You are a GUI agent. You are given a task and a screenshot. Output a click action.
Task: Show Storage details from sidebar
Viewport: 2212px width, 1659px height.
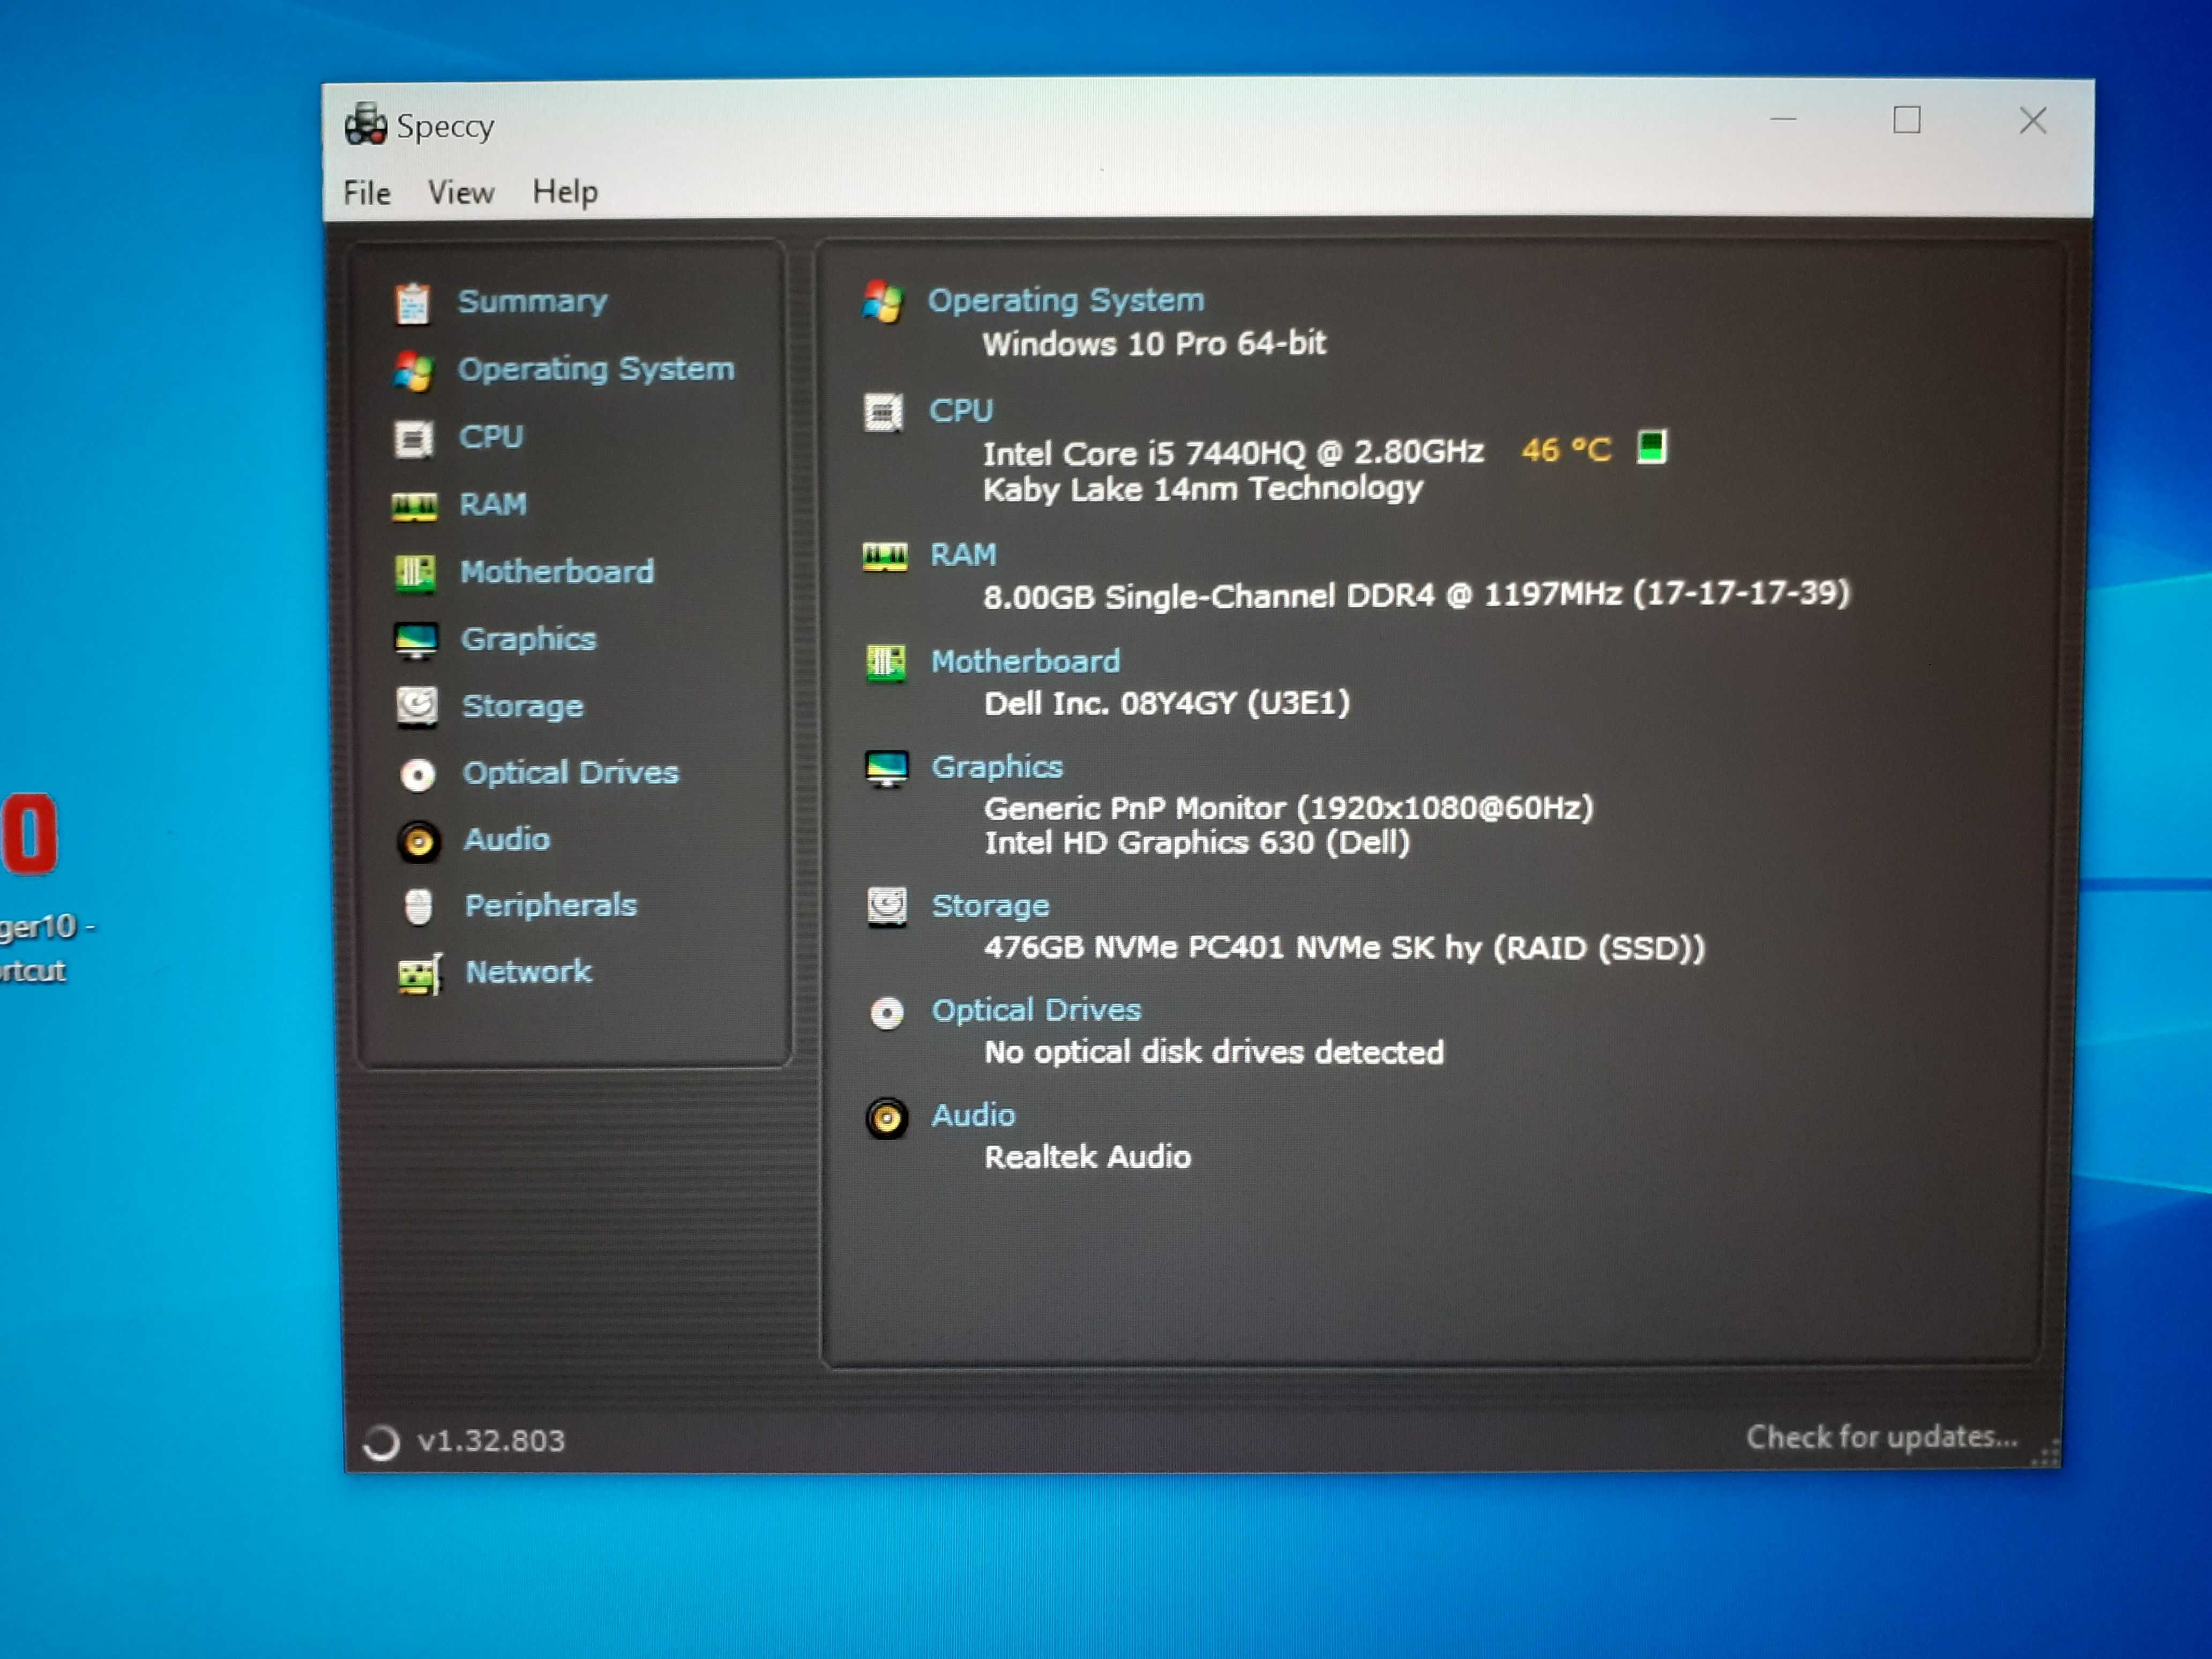click(522, 706)
